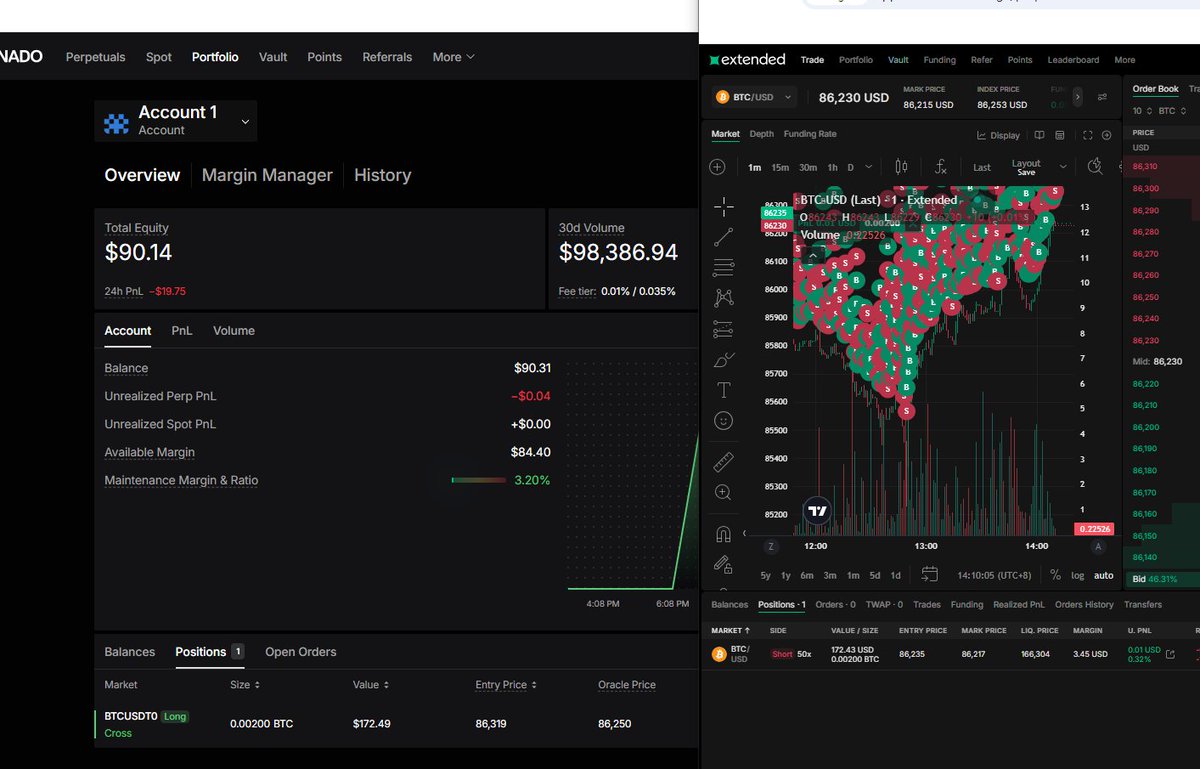Open the Perpetuals page in NADO
The width and height of the screenshot is (1200, 769).
coord(96,57)
